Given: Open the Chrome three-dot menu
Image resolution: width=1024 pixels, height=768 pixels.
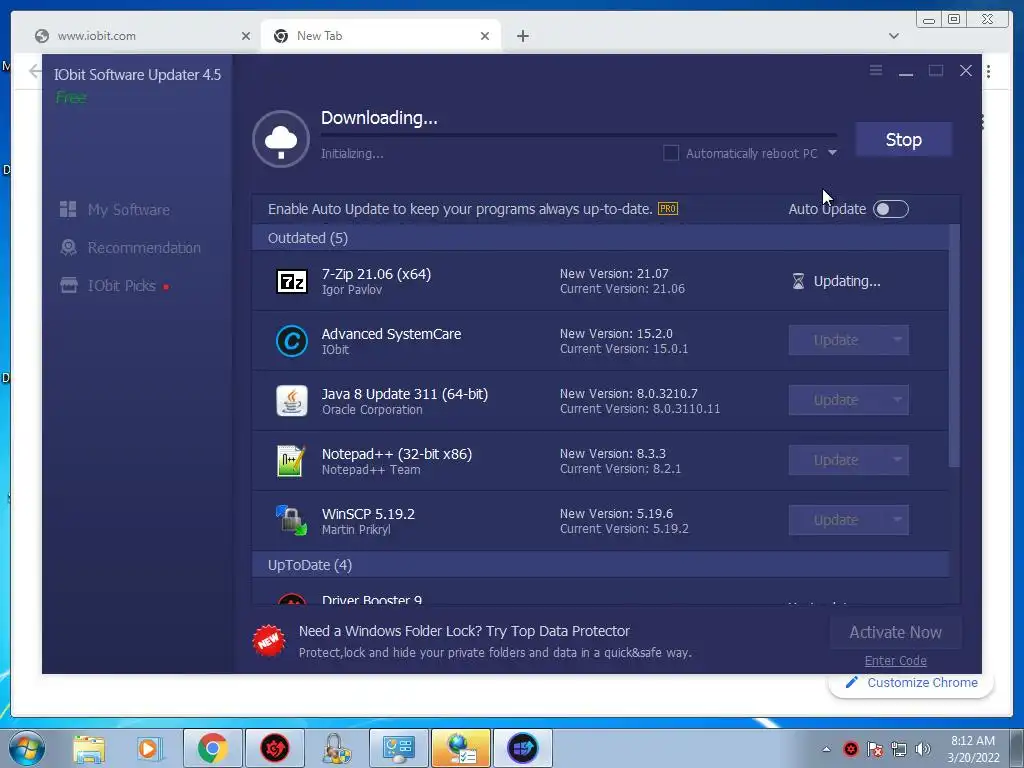Looking at the screenshot, I should click(989, 71).
